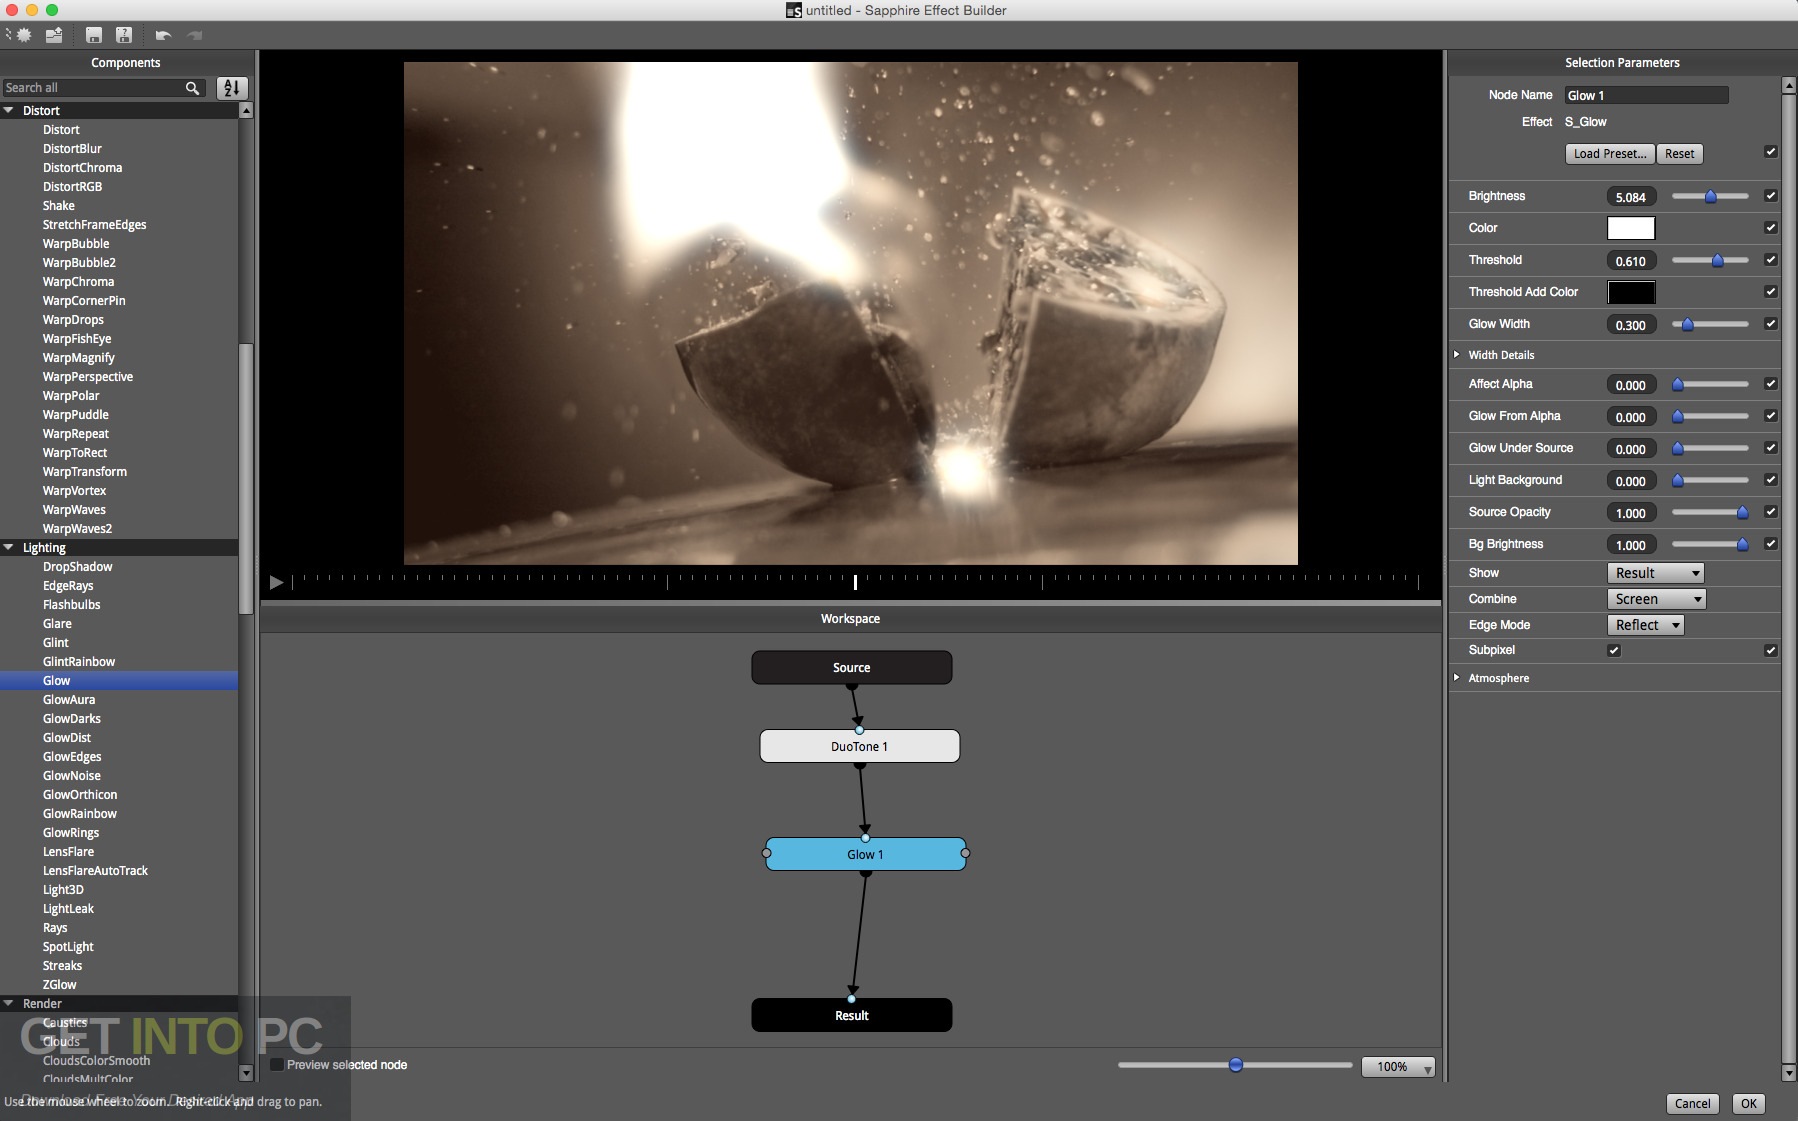1798x1121 pixels.
Task: Click the workspace zoom slider handle
Action: 1236,1065
